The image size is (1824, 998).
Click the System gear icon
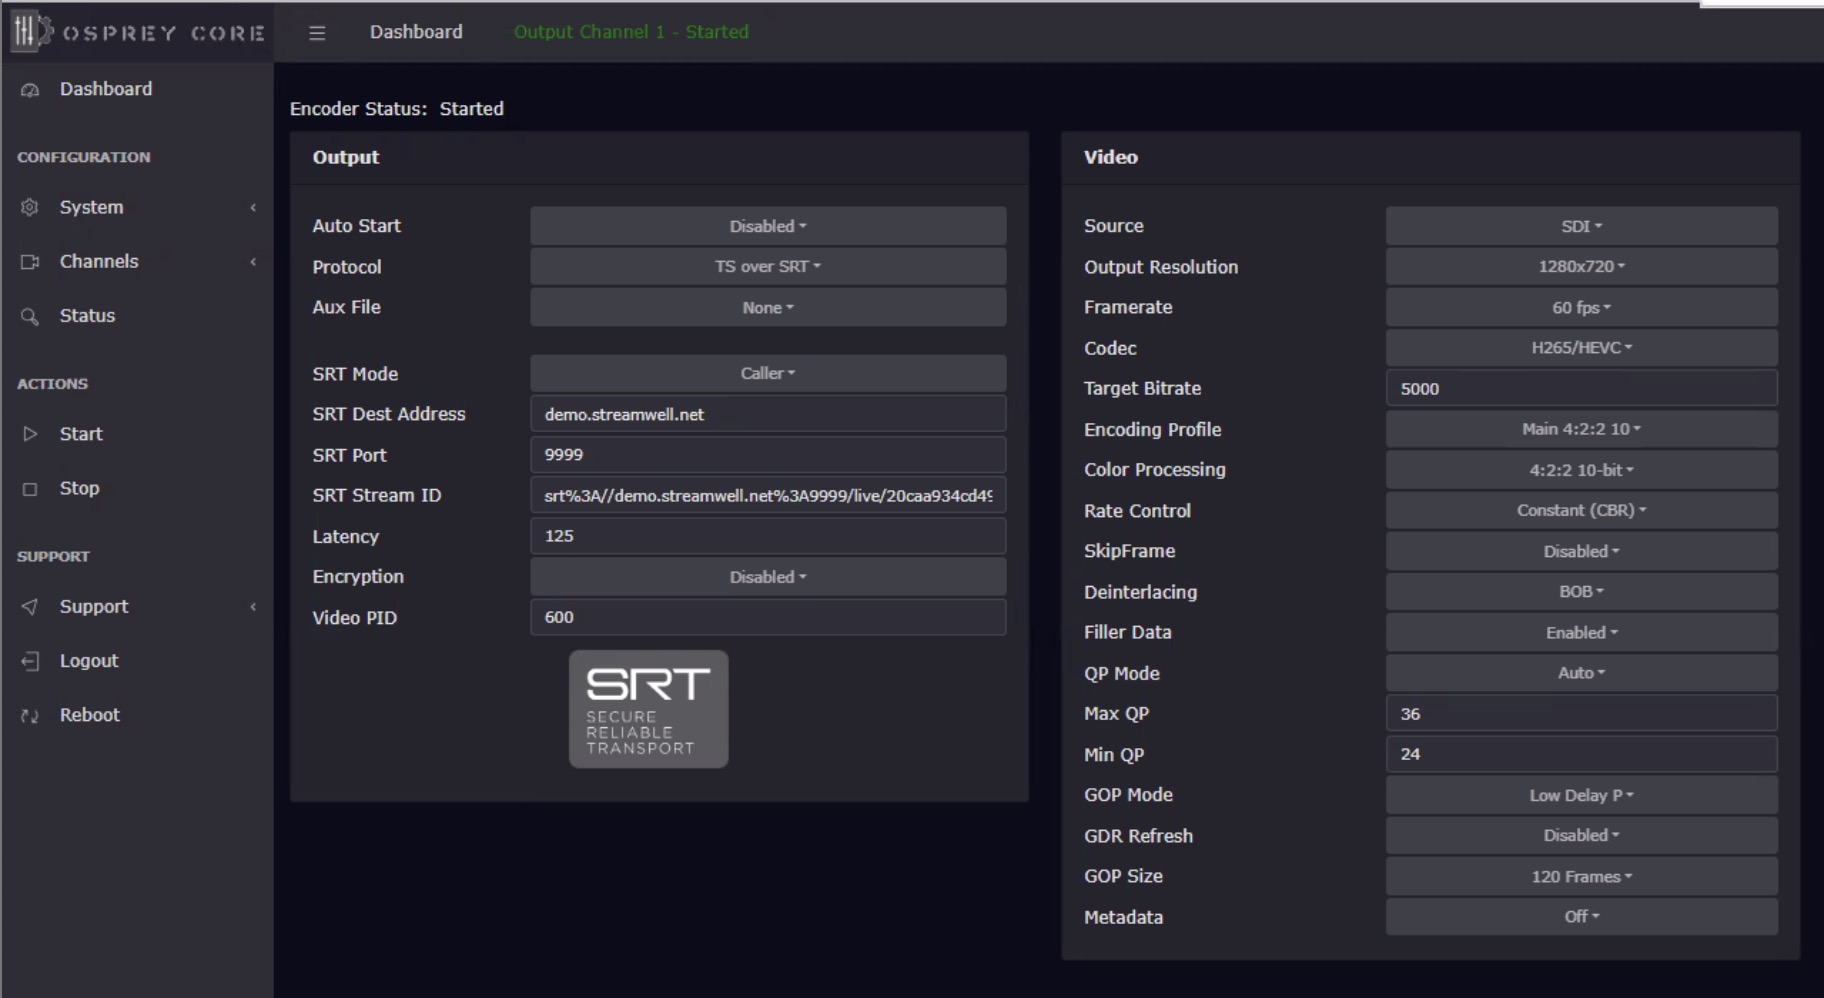[30, 207]
